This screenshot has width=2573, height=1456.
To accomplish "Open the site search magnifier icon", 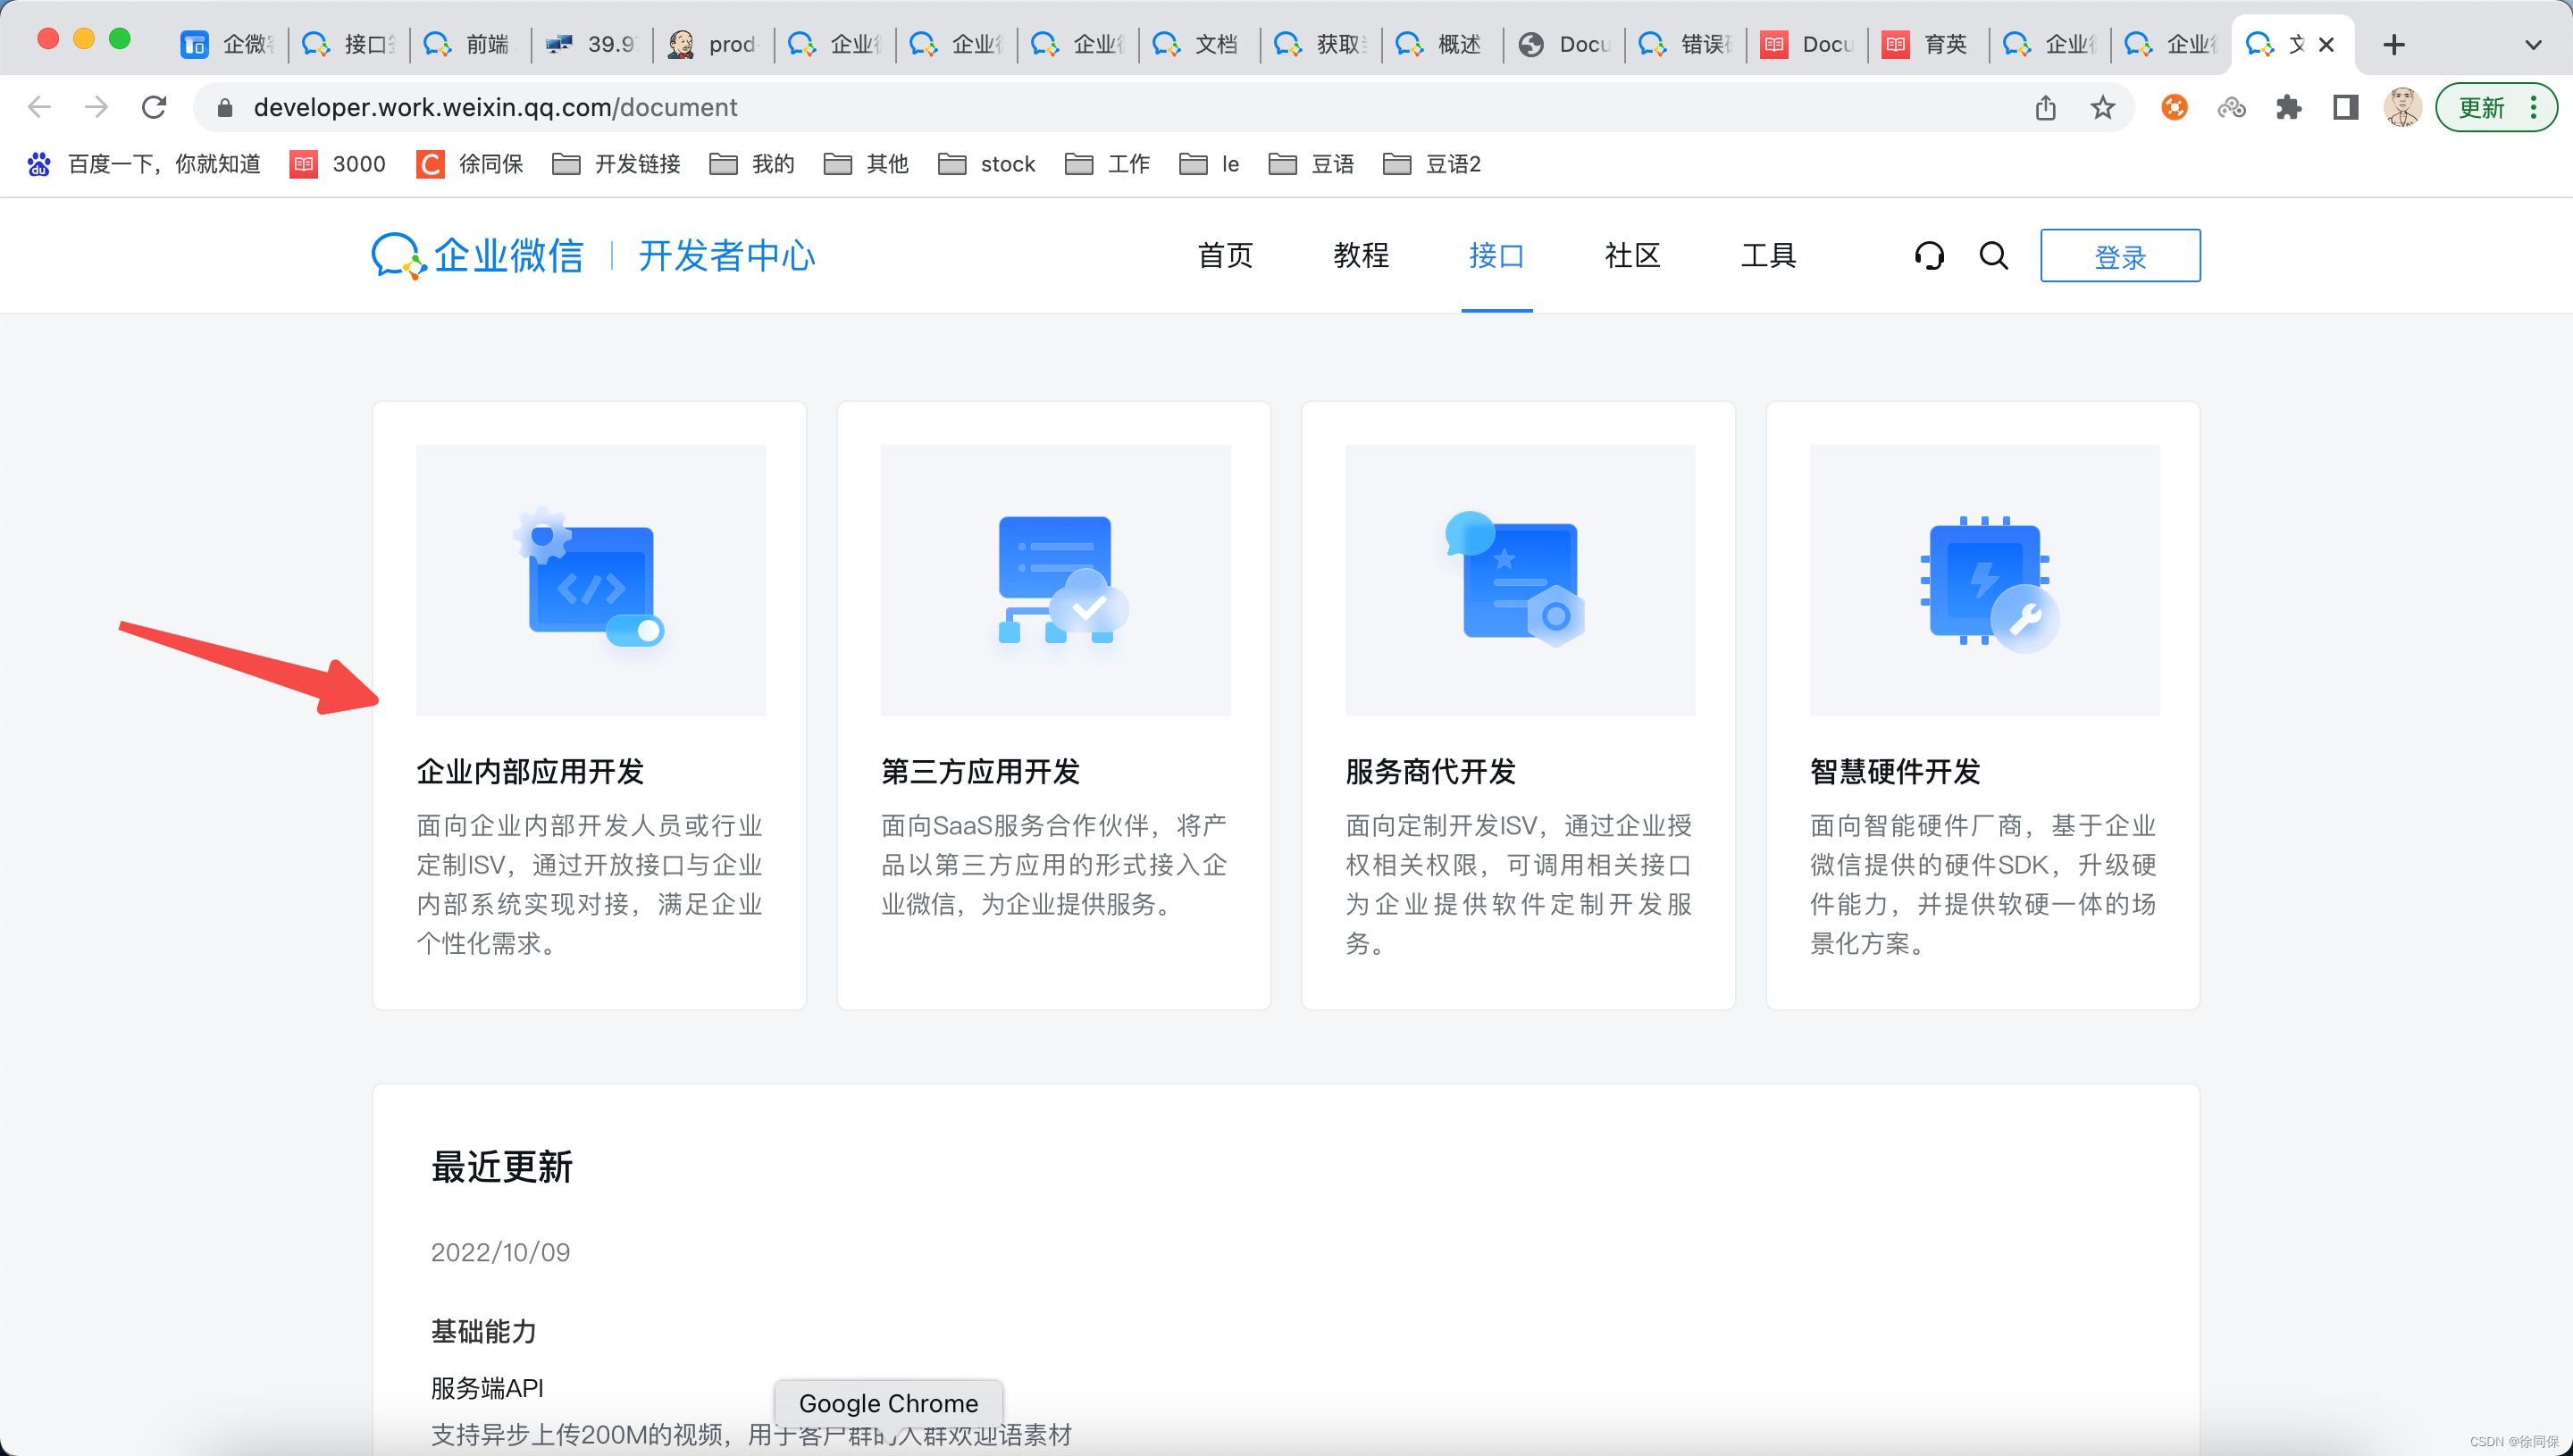I will tap(1993, 256).
